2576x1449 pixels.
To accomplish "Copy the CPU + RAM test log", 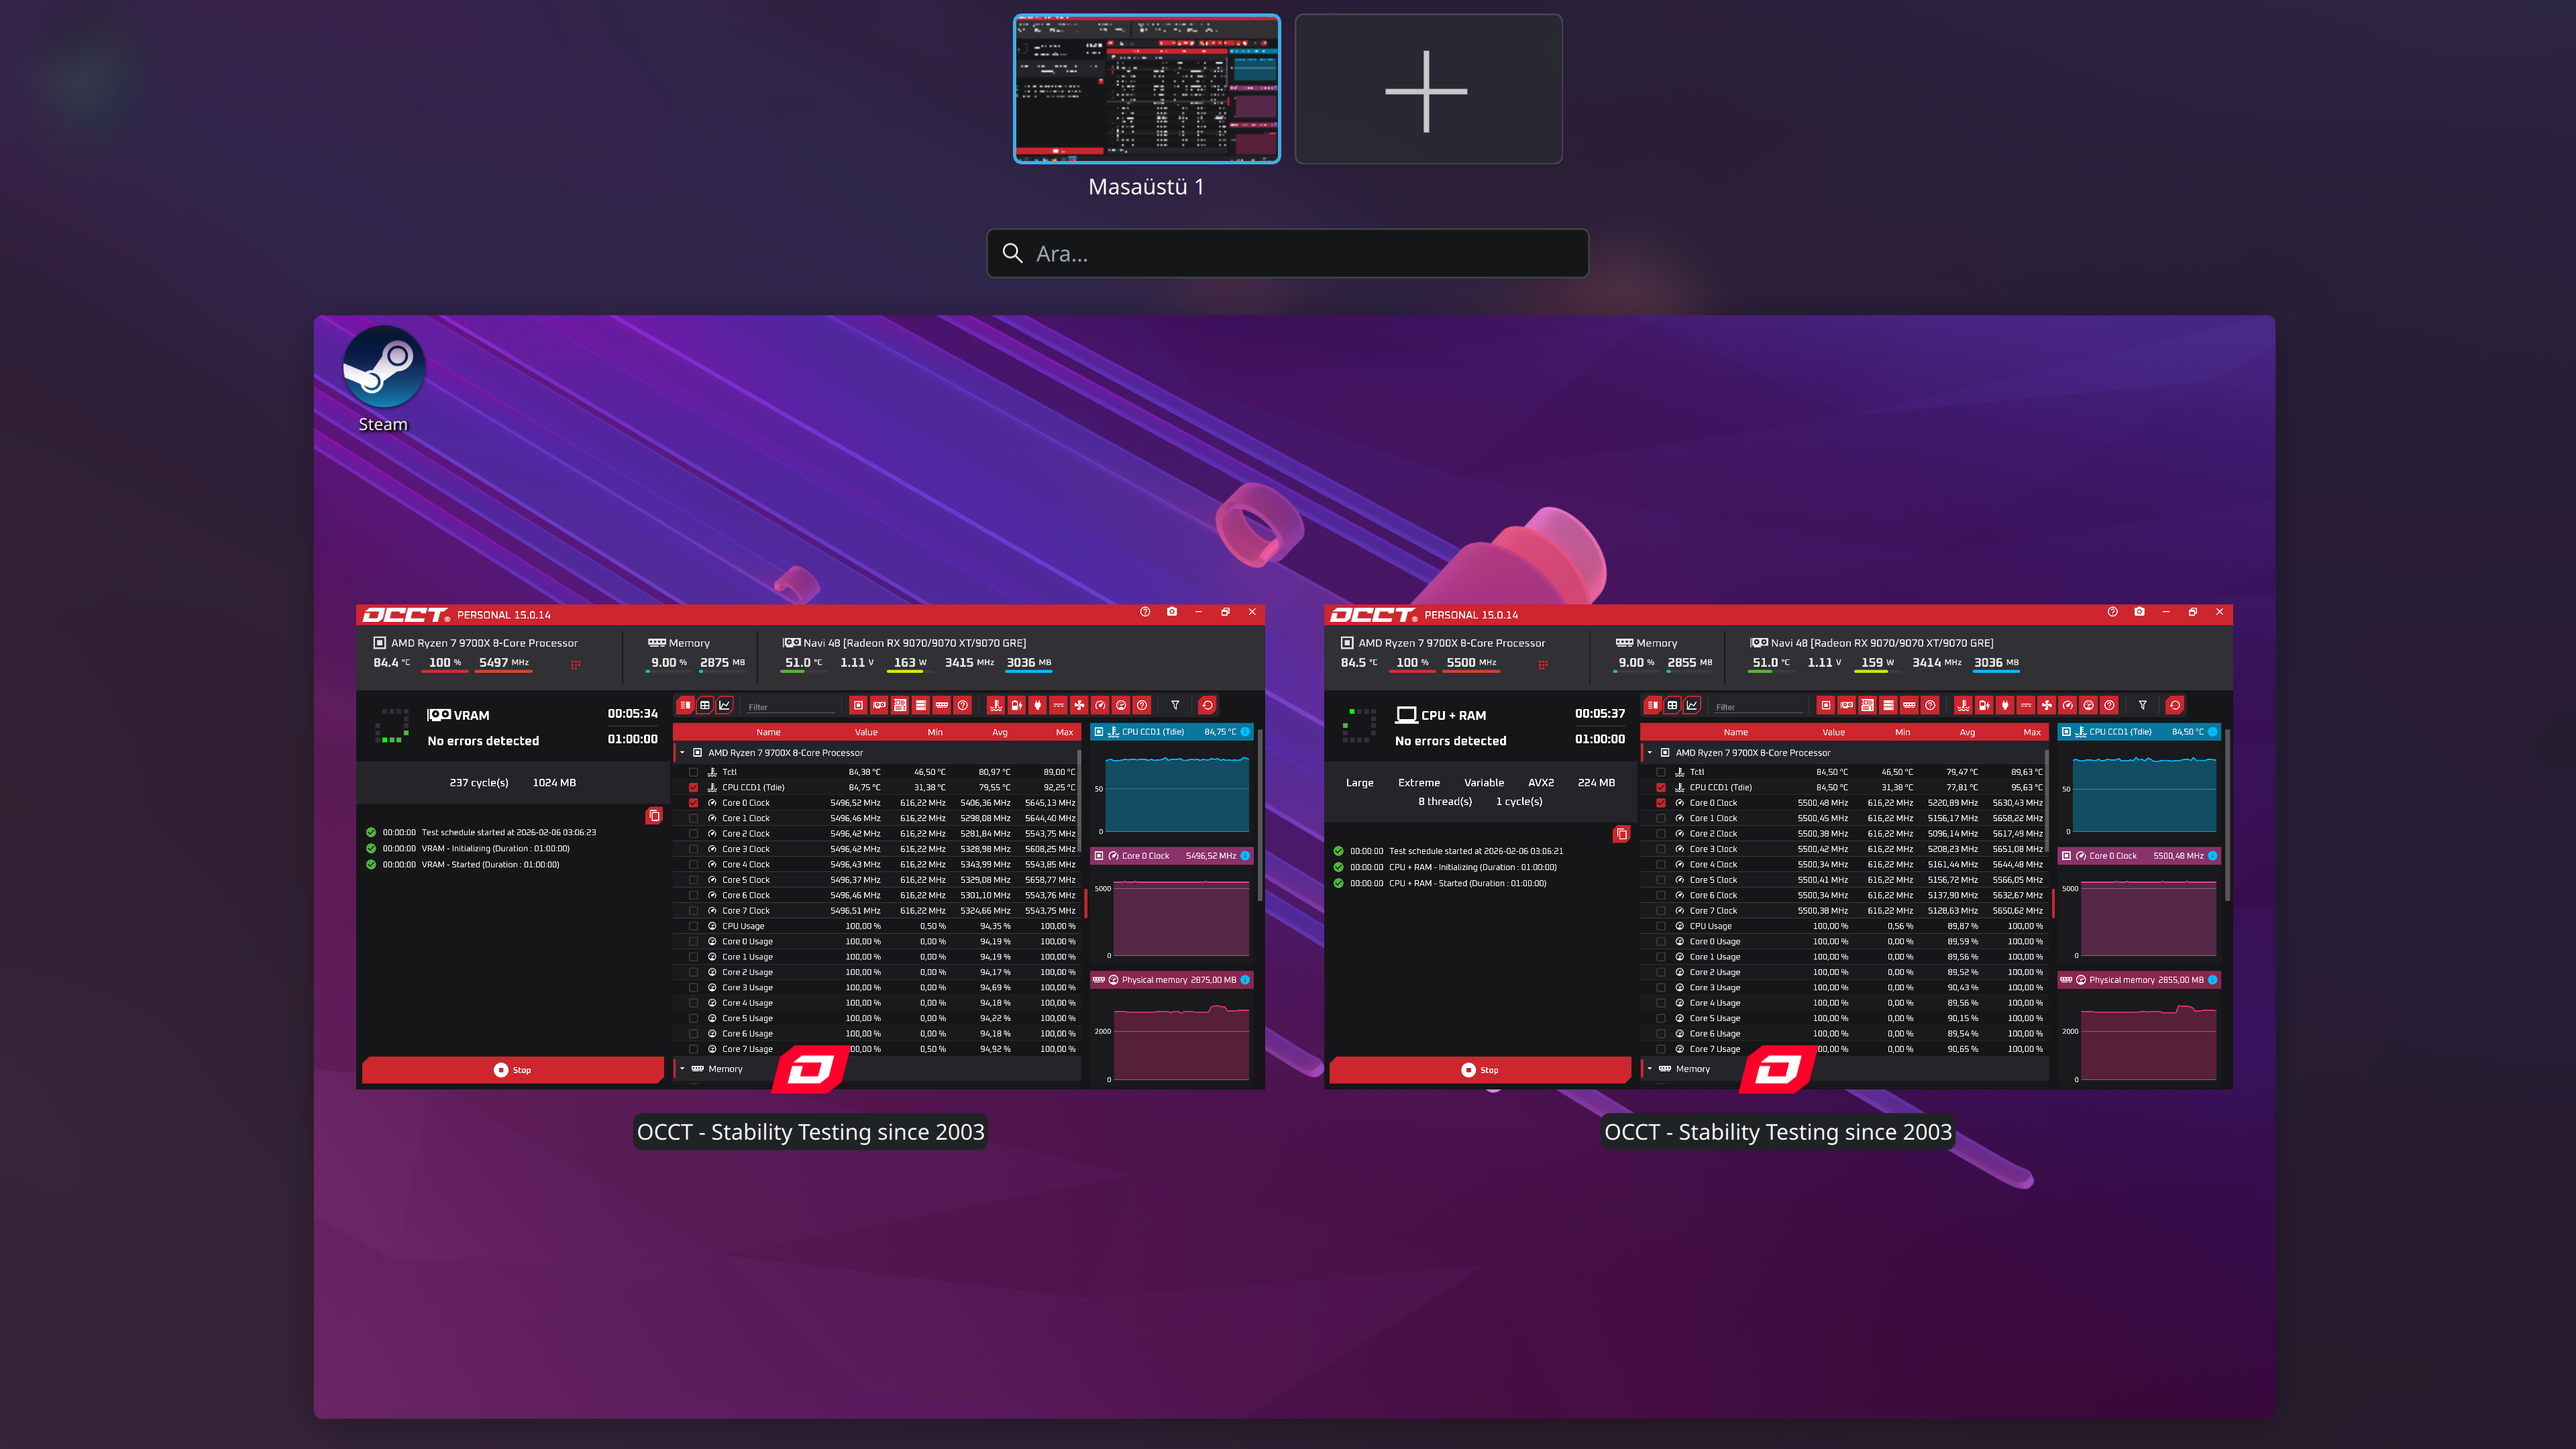I will [1621, 834].
